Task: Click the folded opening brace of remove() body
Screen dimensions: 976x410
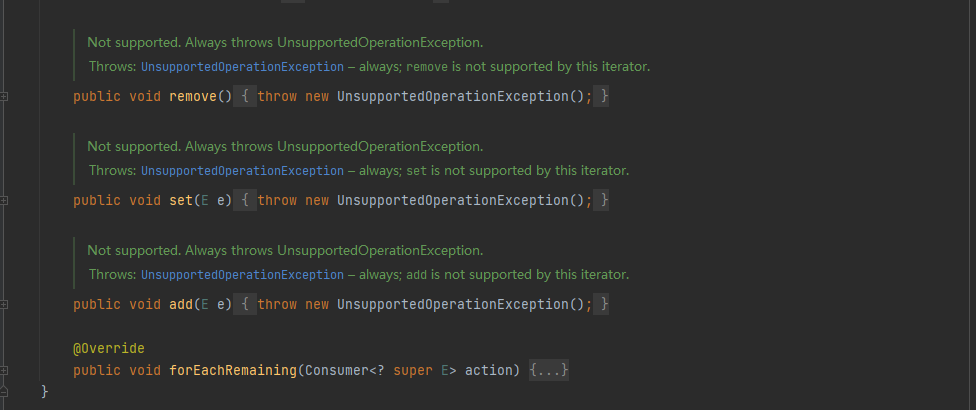Action: (246, 97)
